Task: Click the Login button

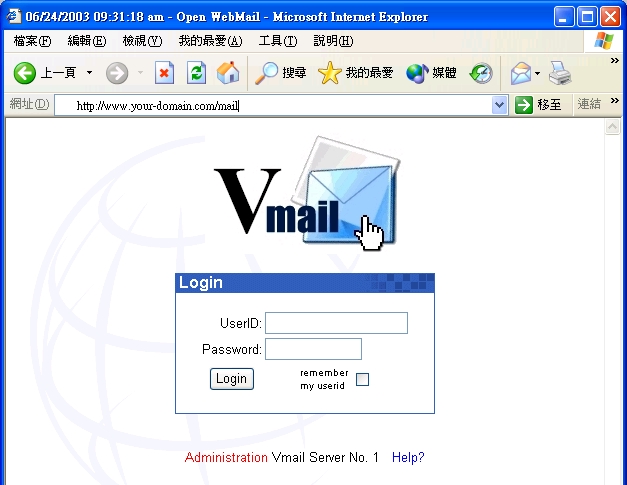Action: coord(232,379)
